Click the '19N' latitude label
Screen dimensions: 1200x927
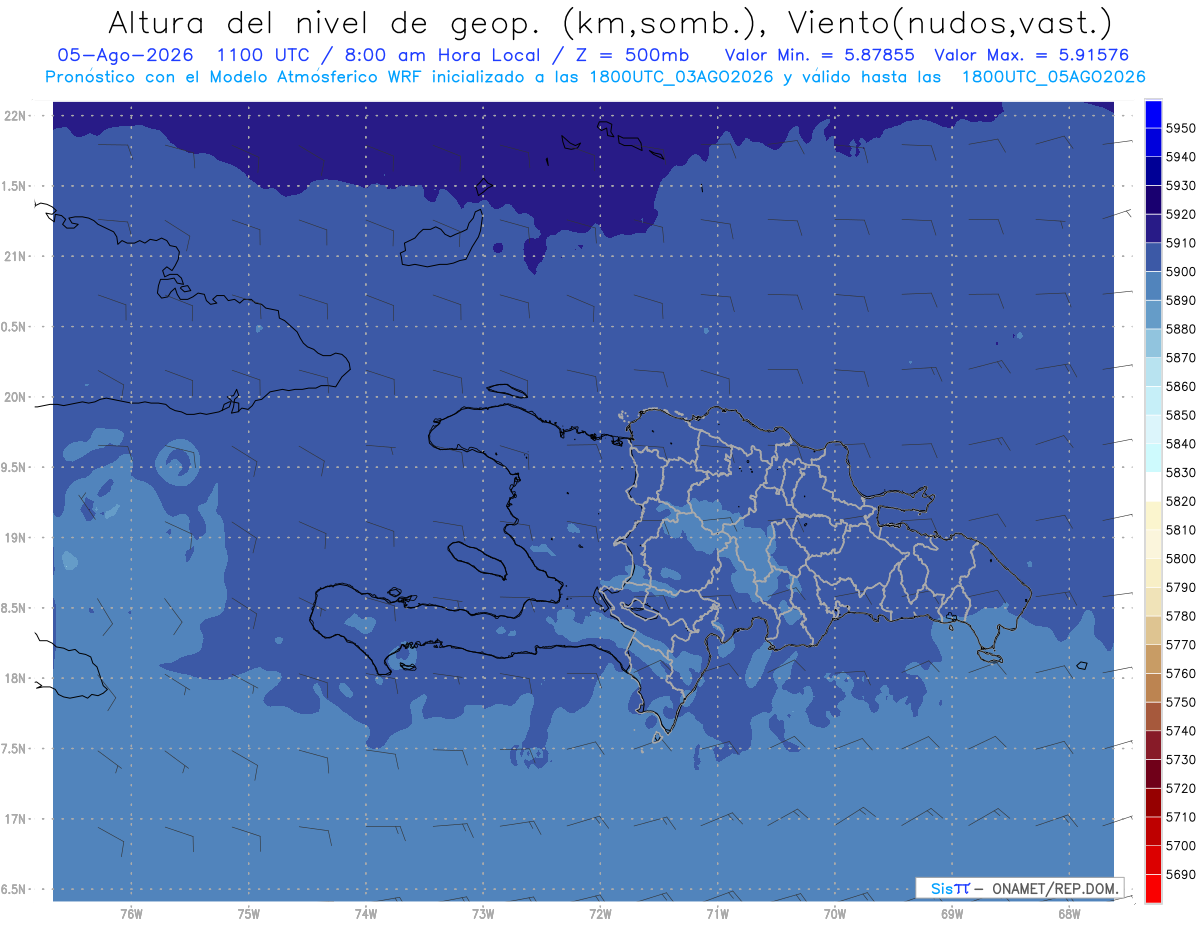(x=17, y=538)
